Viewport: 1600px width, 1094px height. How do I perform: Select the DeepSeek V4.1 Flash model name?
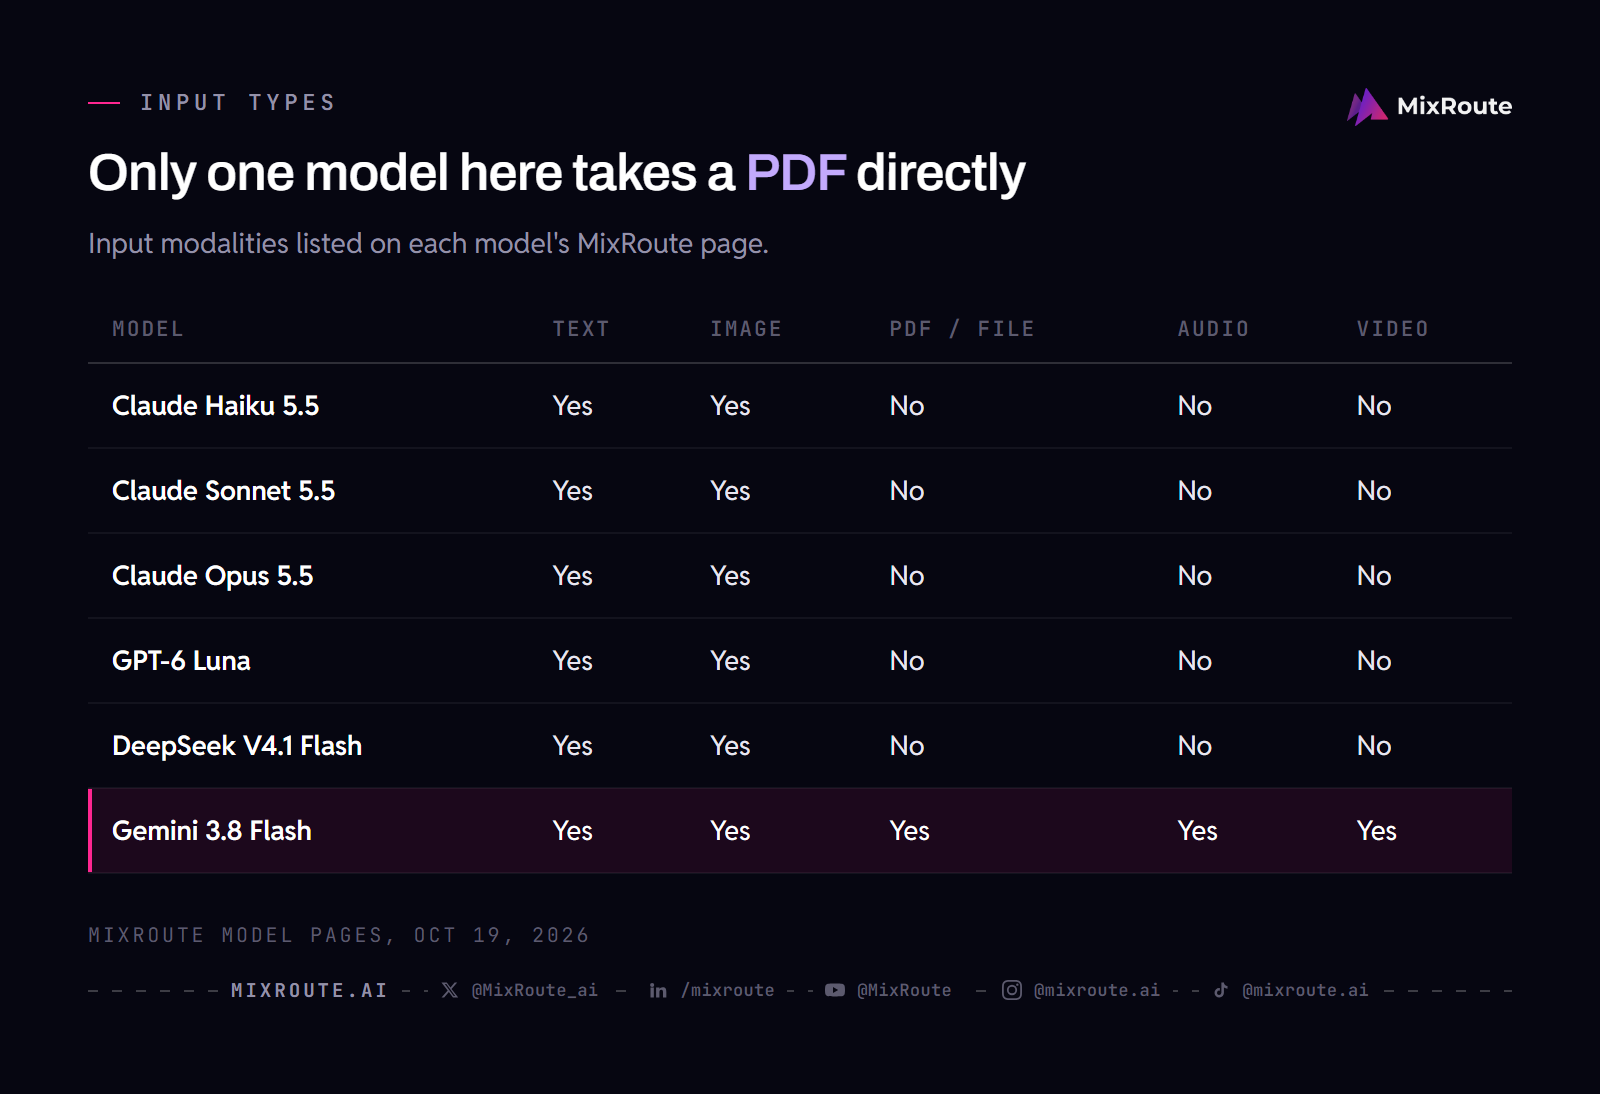click(237, 746)
